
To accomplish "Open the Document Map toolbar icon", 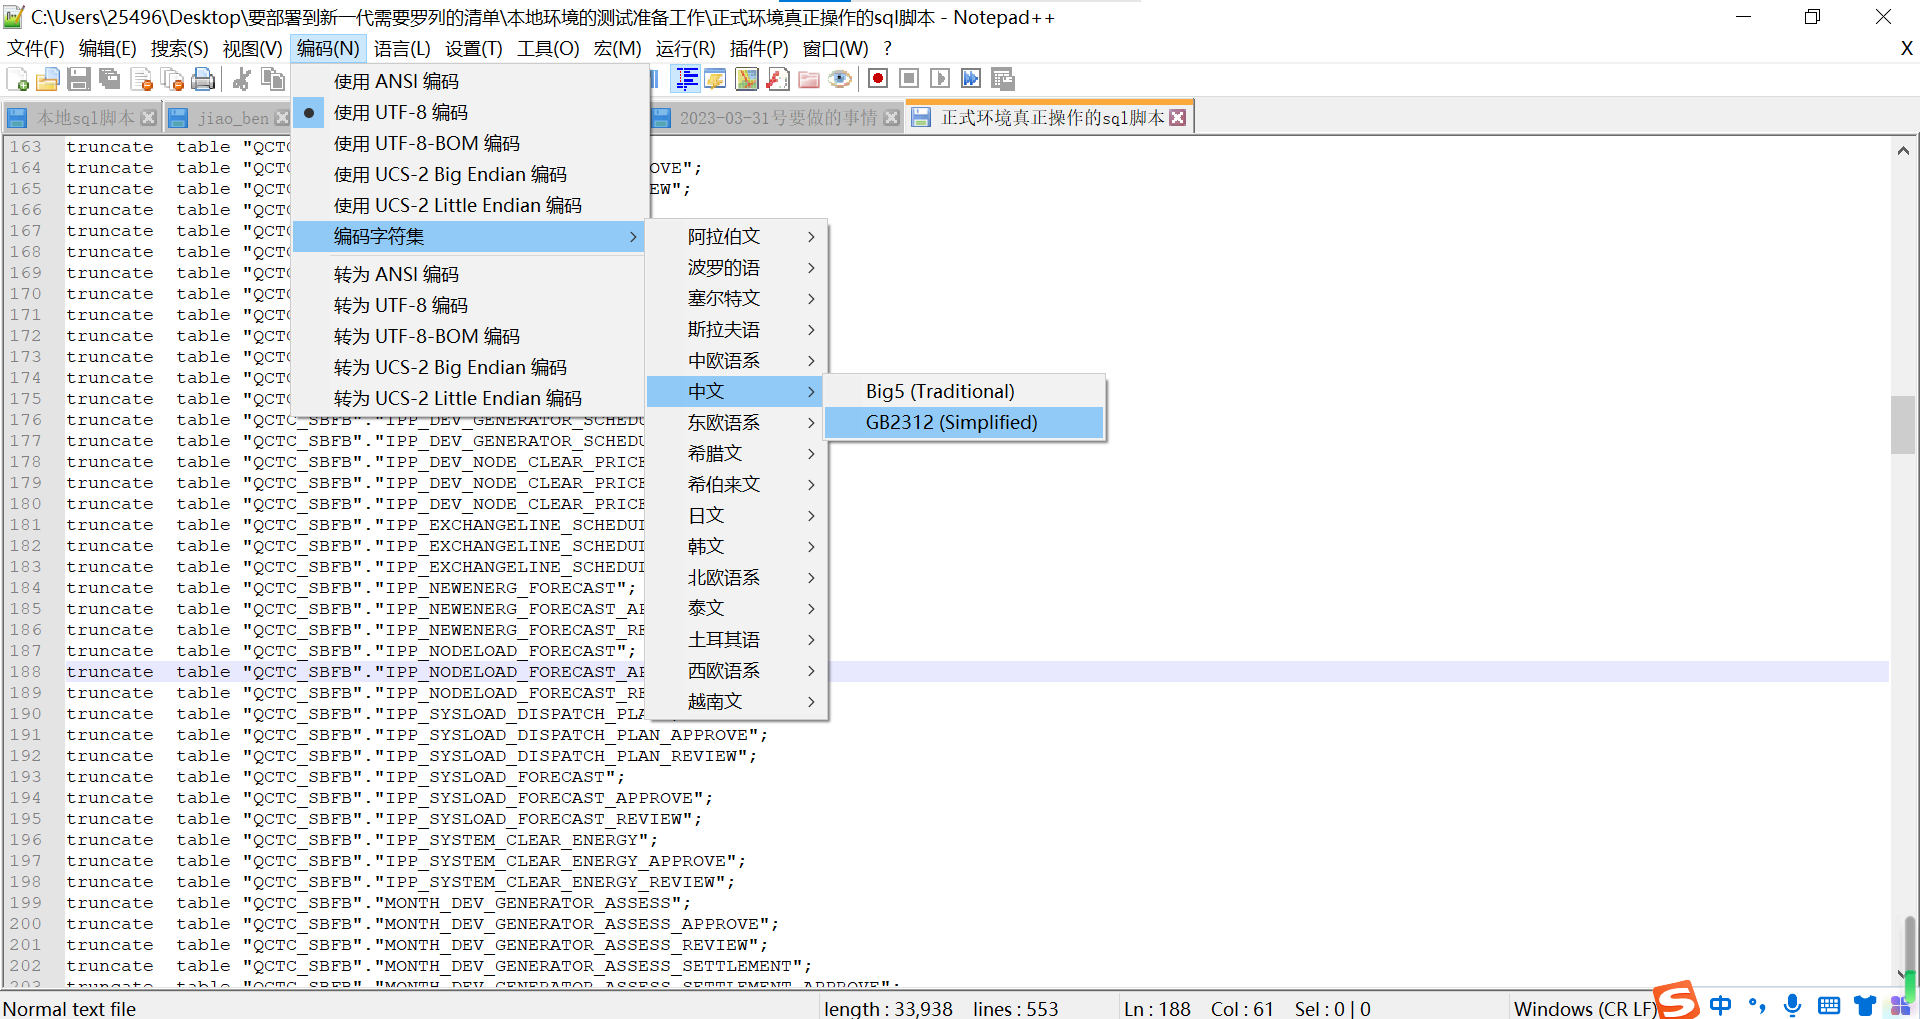I will click(x=747, y=80).
